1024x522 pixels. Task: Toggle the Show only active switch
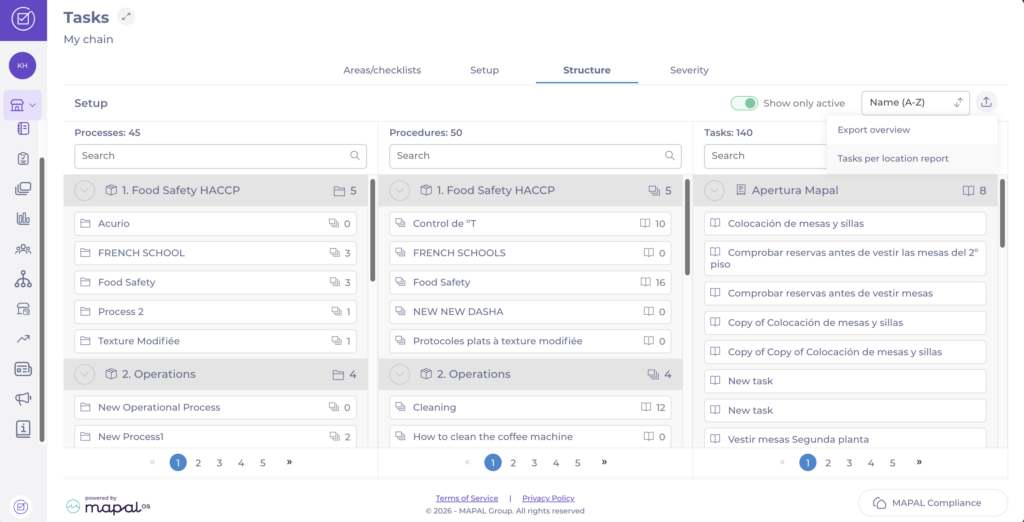(744, 103)
